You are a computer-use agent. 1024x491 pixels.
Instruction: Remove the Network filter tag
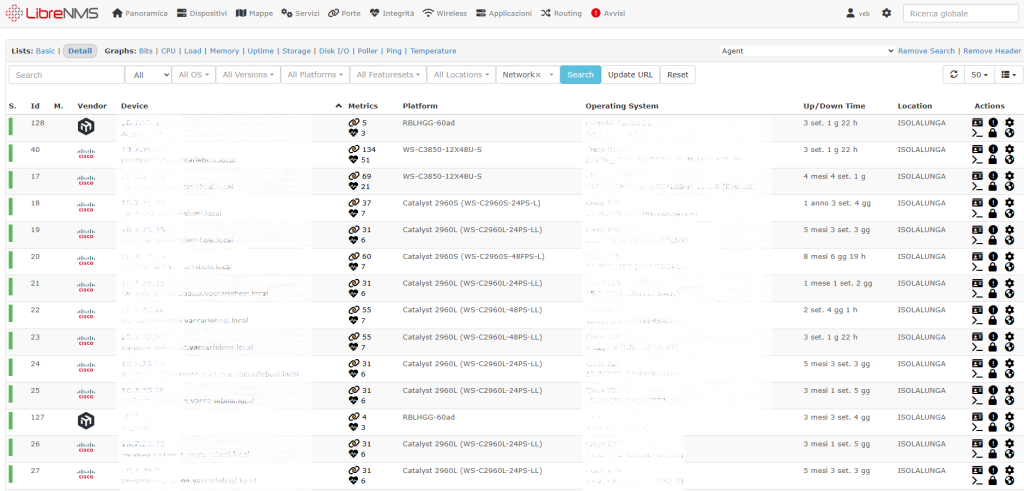(x=538, y=75)
